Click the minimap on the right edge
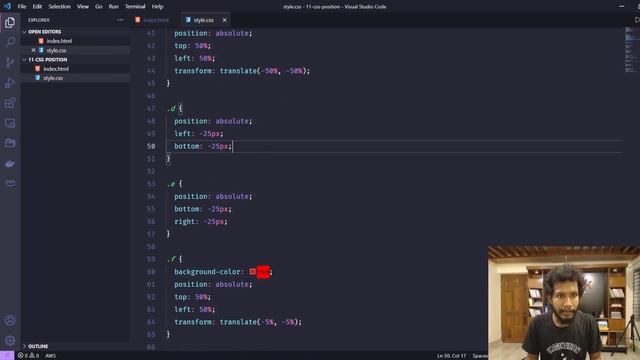The width and height of the screenshot is (640, 360). pyautogui.click(x=631, y=49)
